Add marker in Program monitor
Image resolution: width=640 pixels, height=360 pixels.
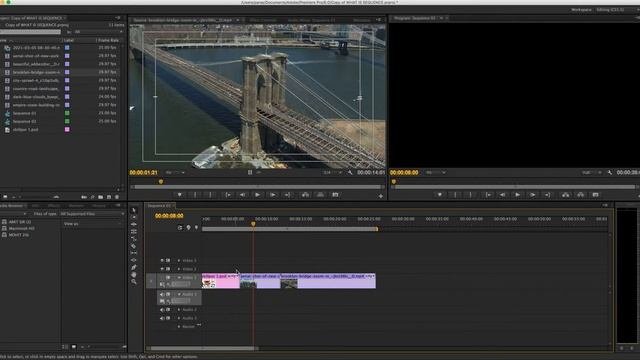click(x=440, y=195)
